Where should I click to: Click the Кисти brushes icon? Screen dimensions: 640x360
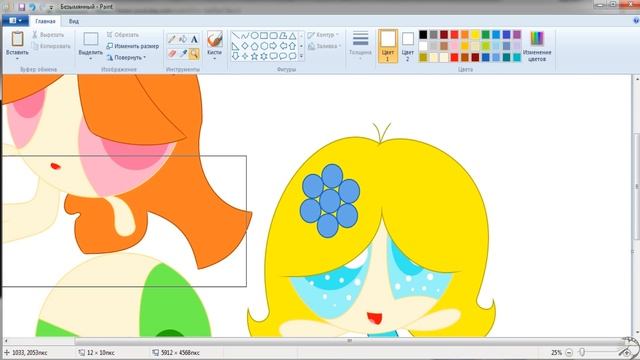pos(214,39)
